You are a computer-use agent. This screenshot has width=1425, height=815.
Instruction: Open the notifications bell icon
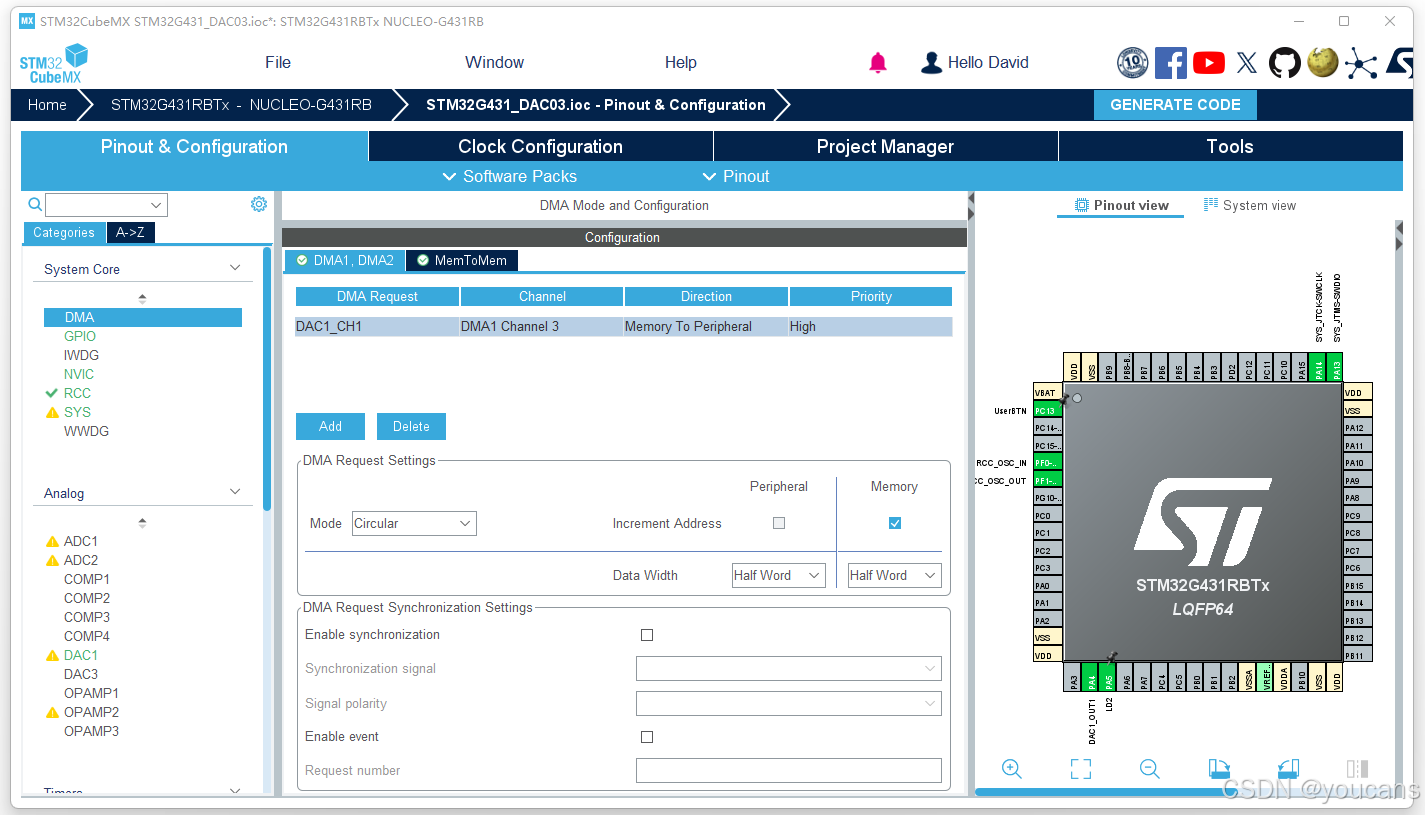point(878,63)
